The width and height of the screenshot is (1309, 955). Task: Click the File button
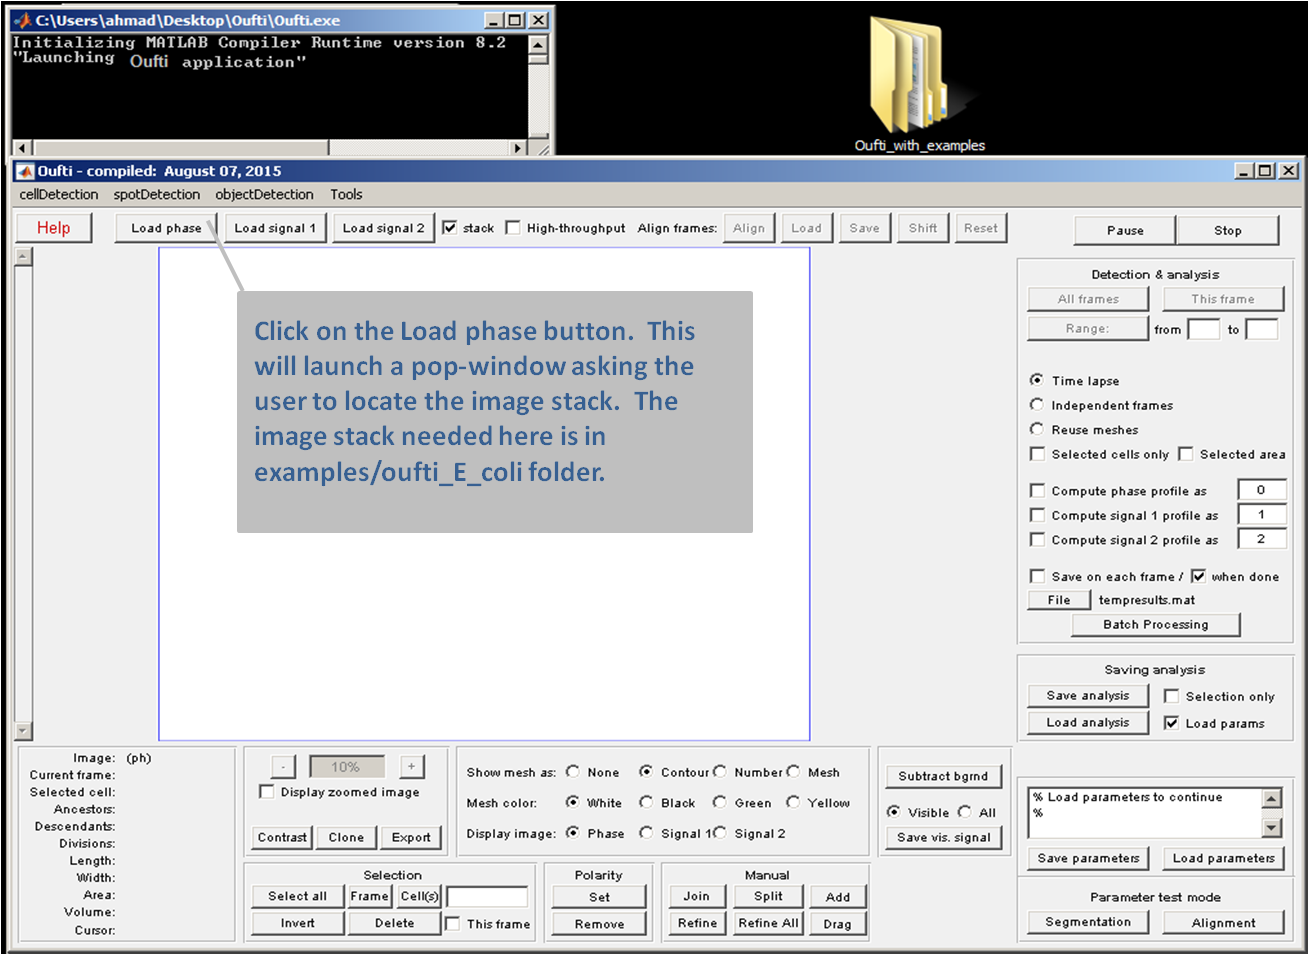click(1059, 600)
